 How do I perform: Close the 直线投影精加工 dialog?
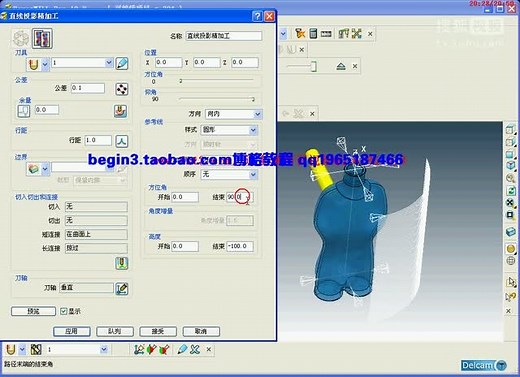[x=269, y=16]
